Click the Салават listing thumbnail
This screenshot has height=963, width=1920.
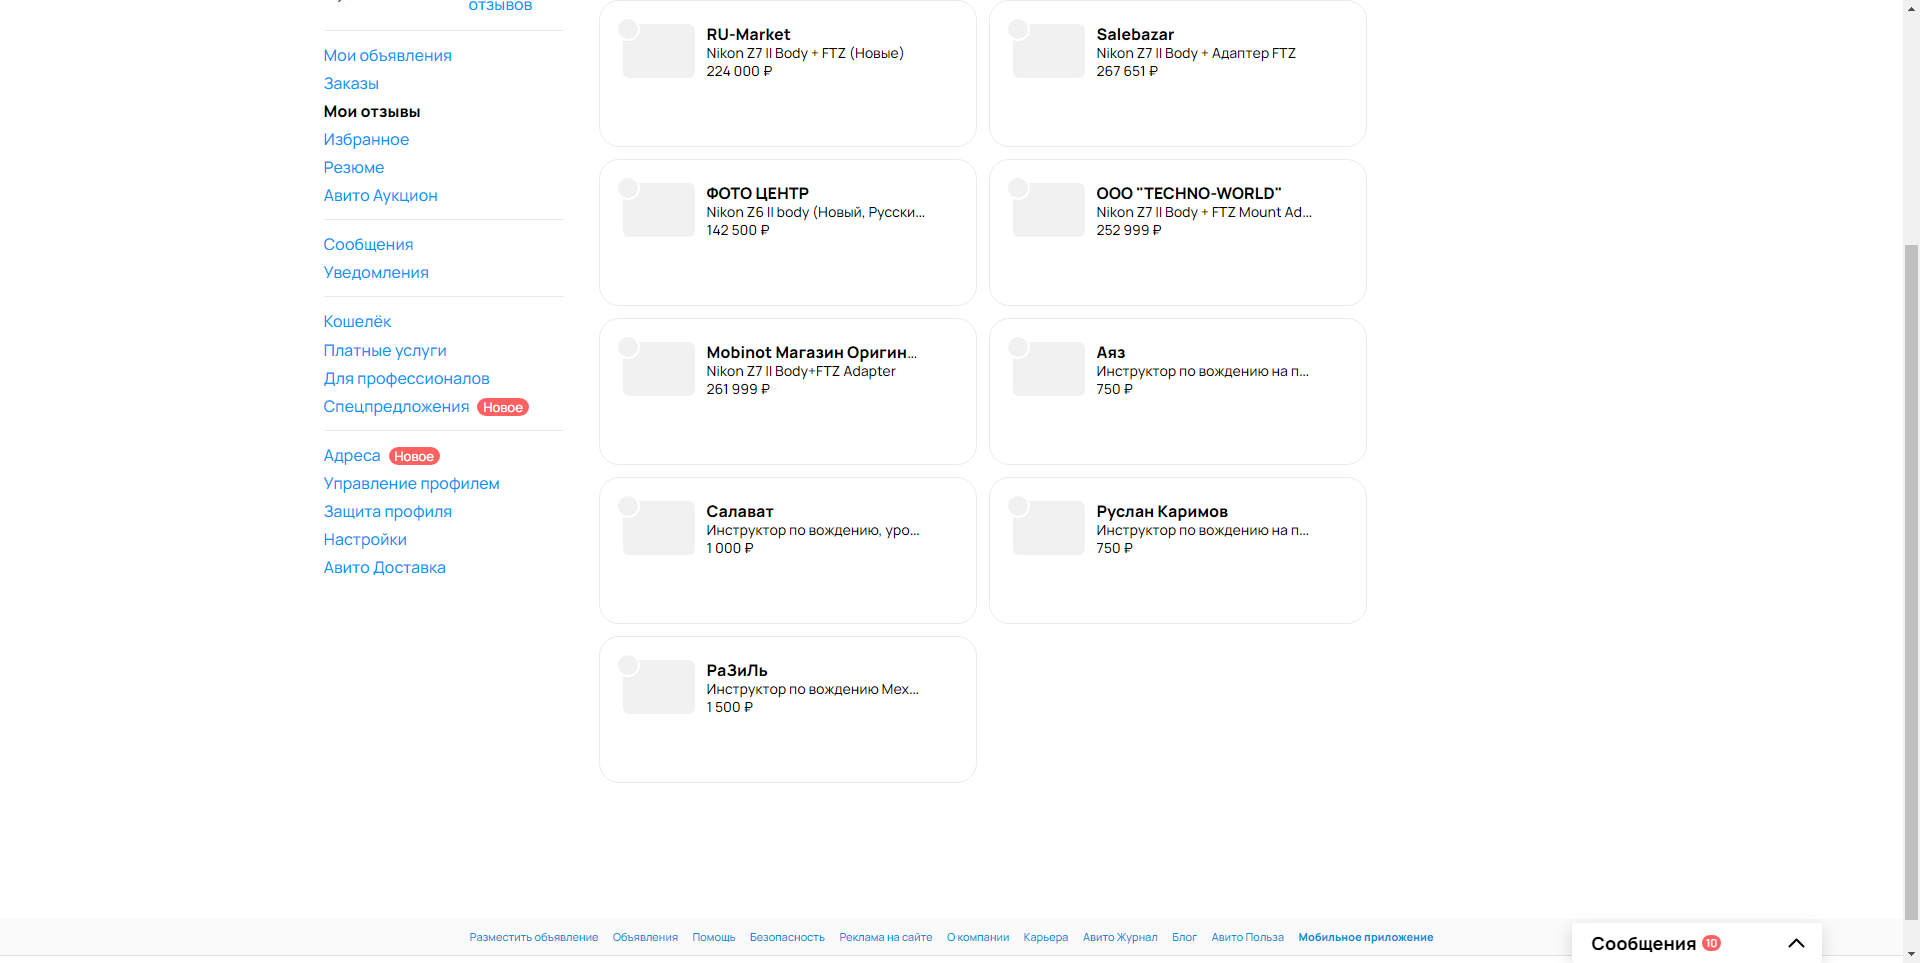[659, 528]
